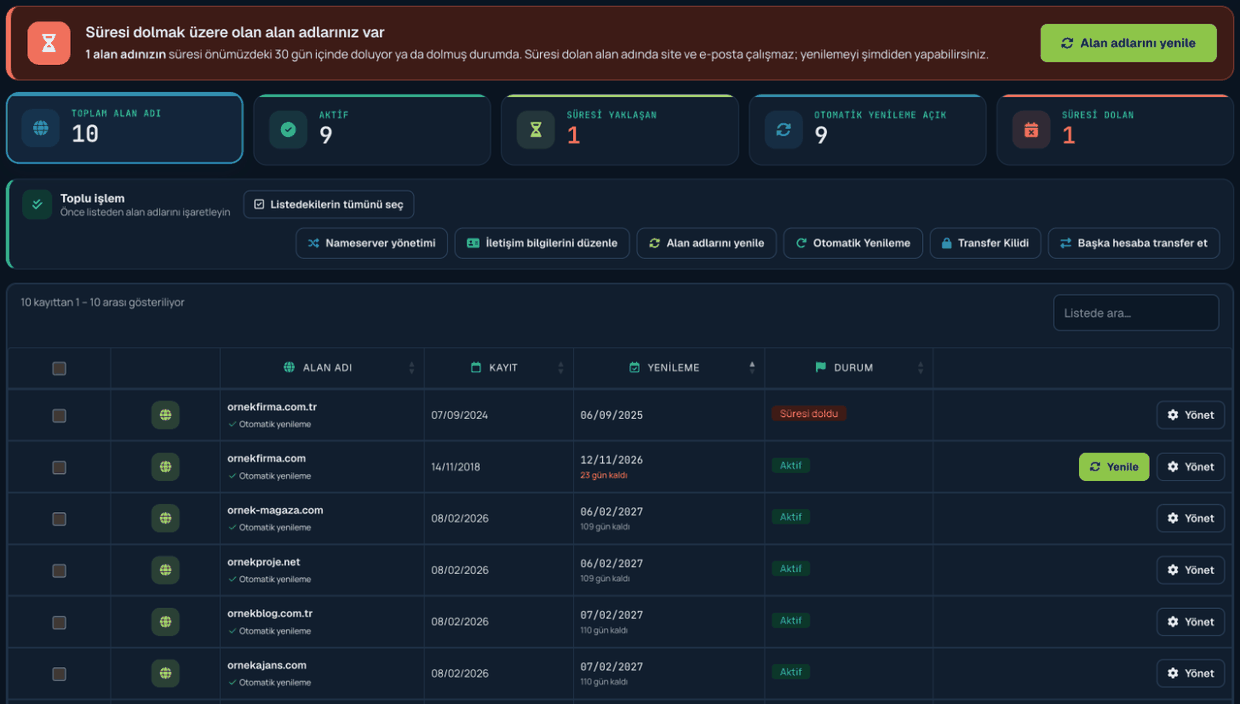Image resolution: width=1240 pixels, height=704 pixels.
Task: Open Yönet for ornekblog.com.tr
Action: [x=1190, y=622]
